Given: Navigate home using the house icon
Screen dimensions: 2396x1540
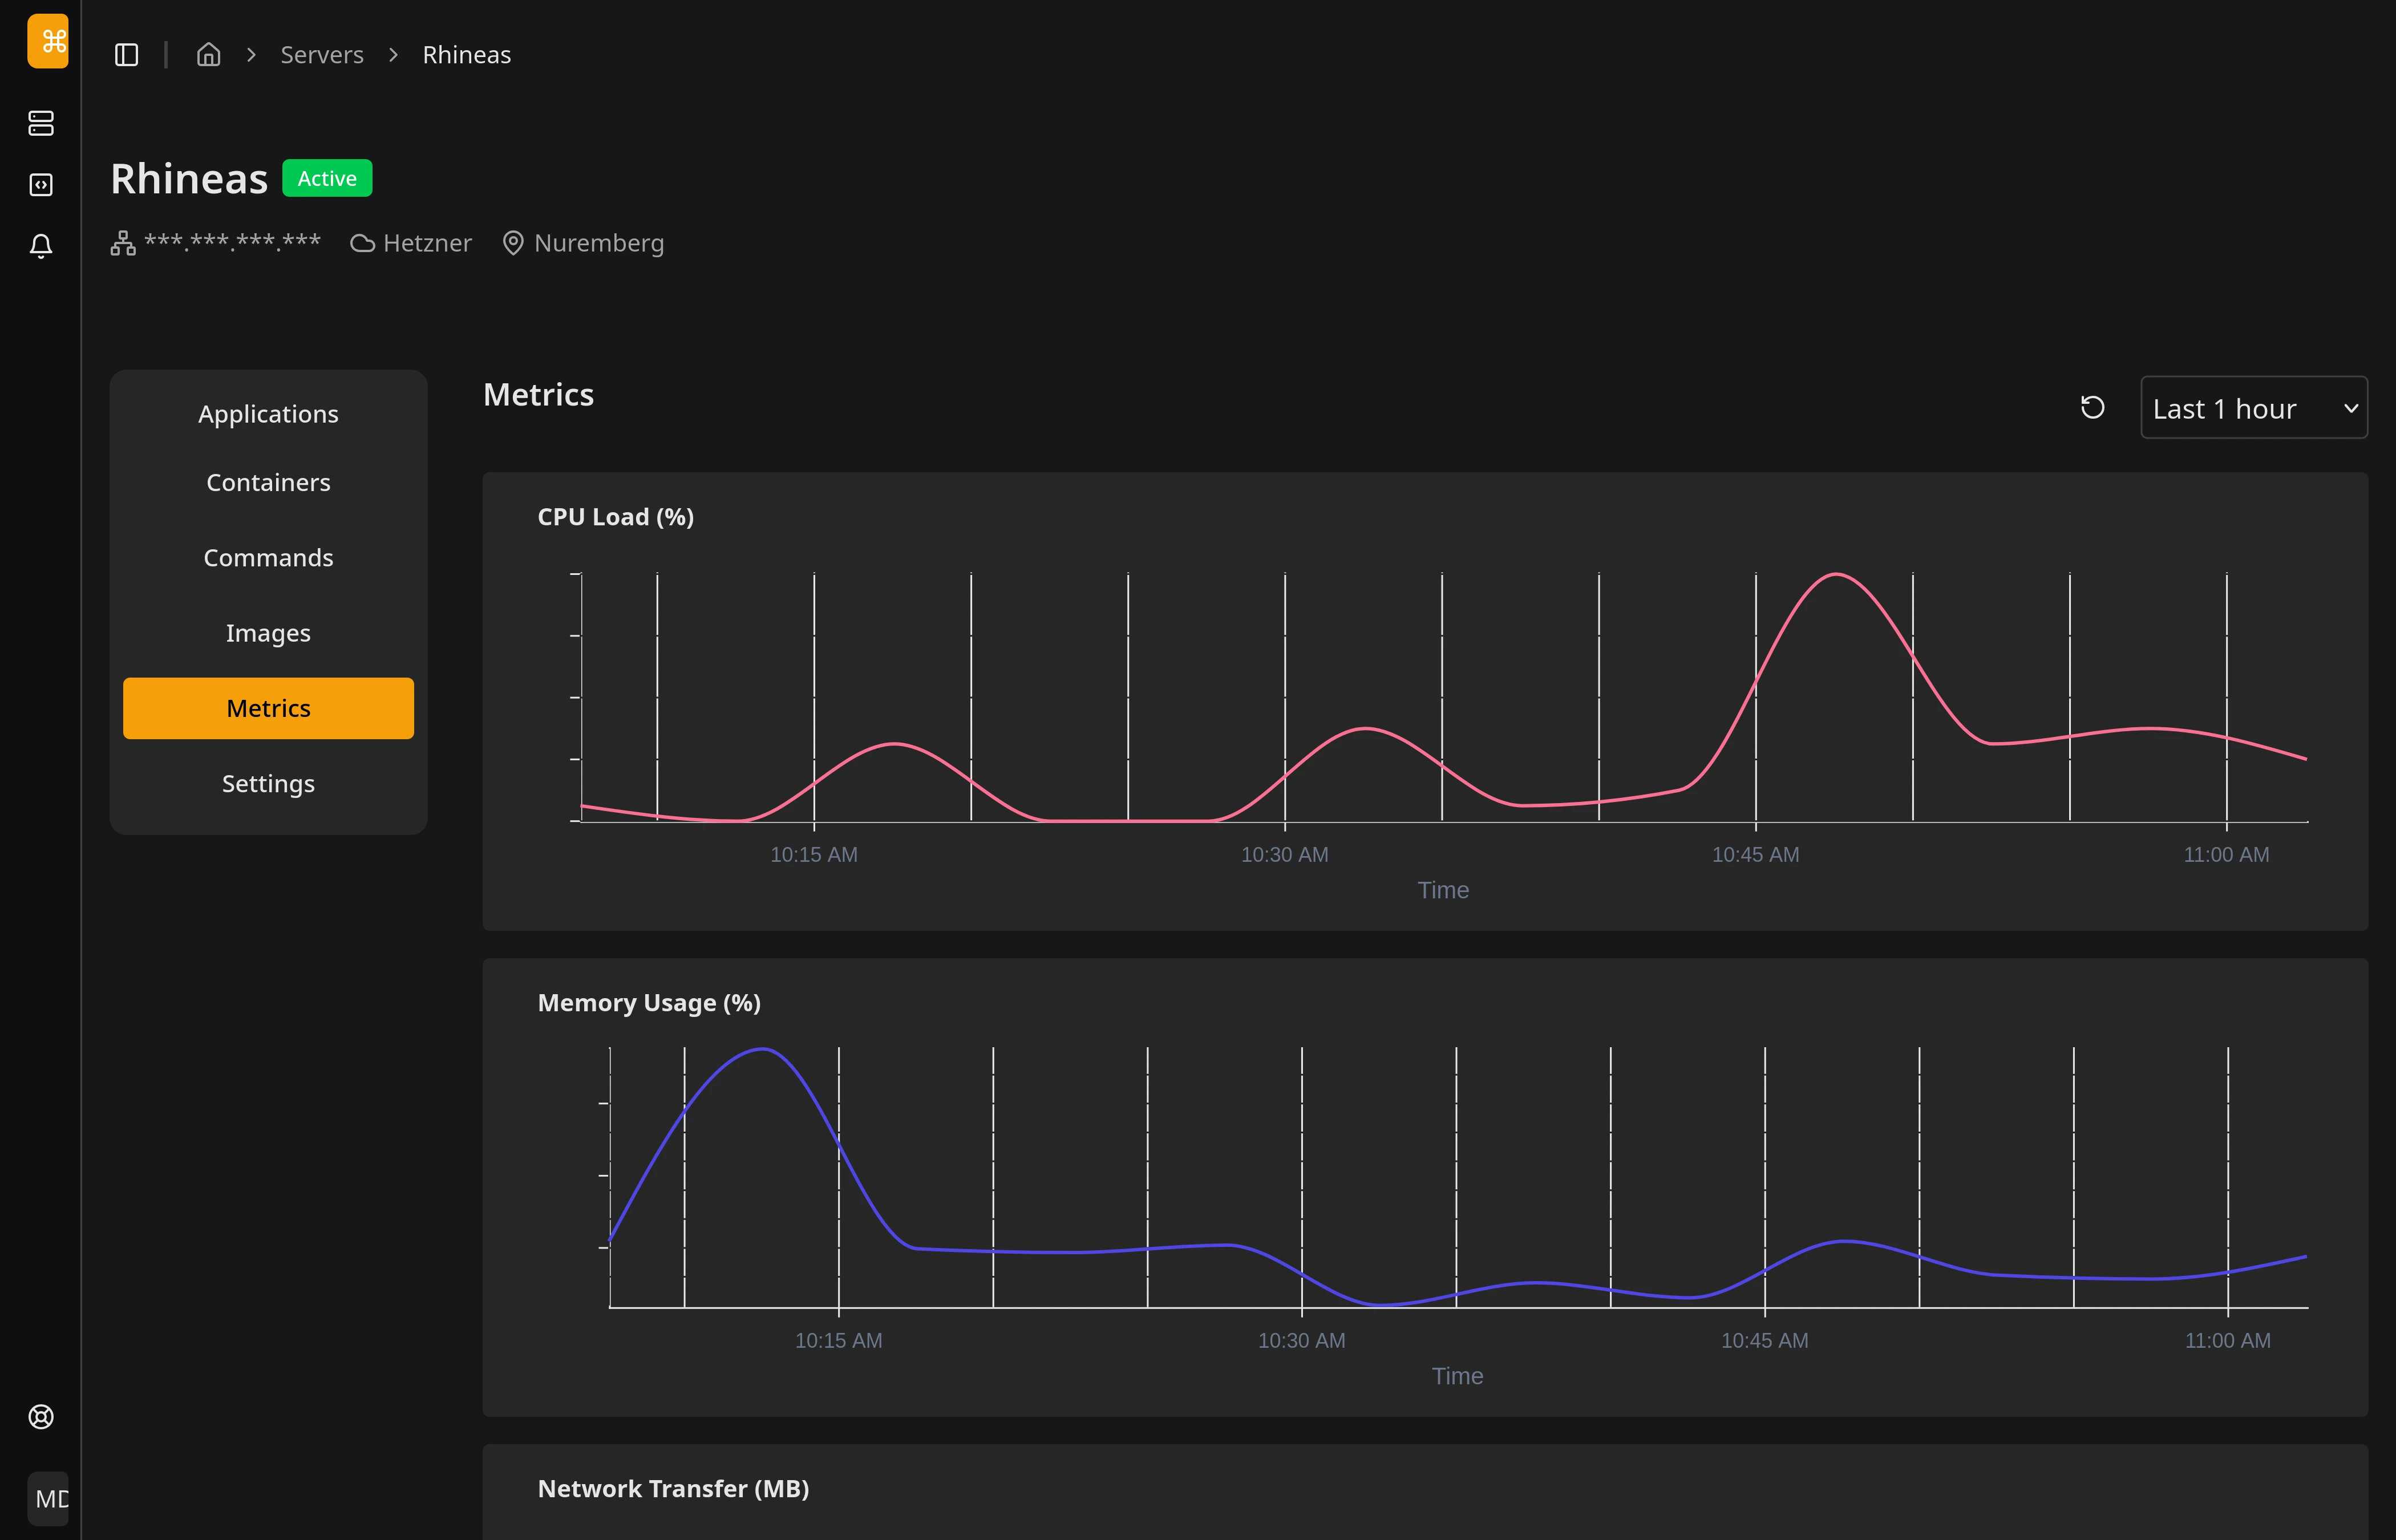Looking at the screenshot, I should (x=209, y=54).
